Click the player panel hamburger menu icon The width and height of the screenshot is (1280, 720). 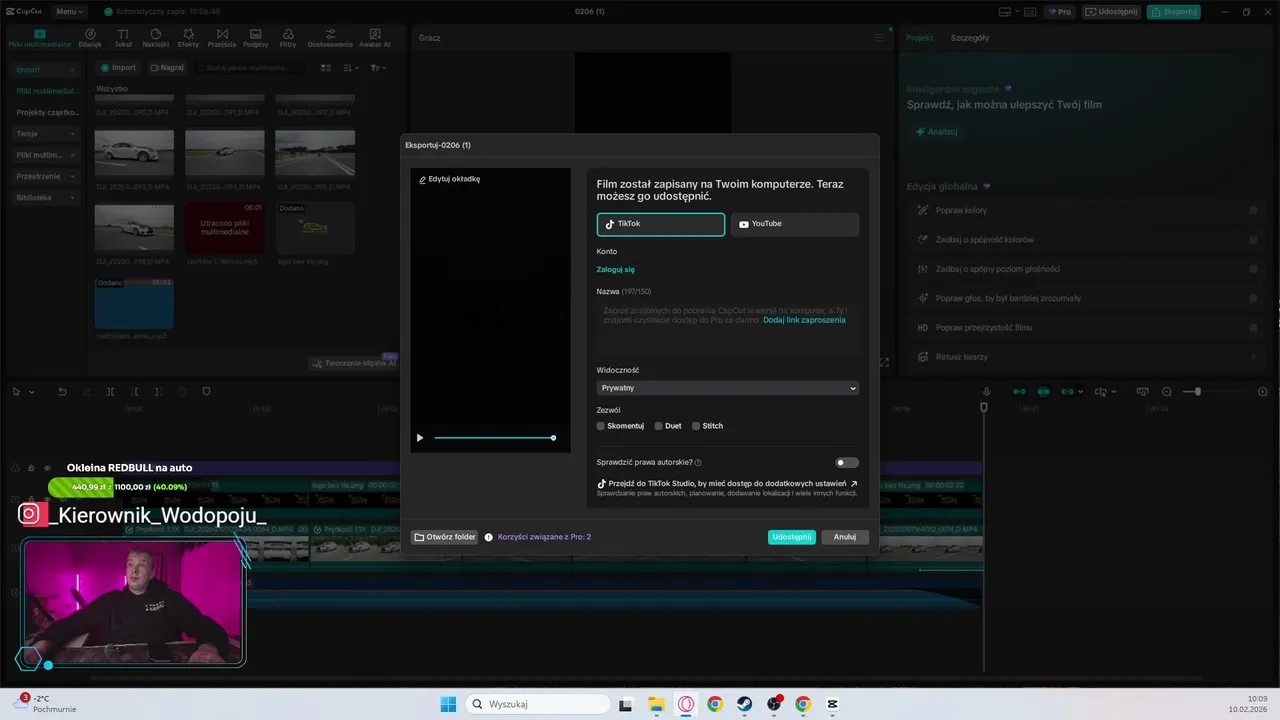[879, 38]
